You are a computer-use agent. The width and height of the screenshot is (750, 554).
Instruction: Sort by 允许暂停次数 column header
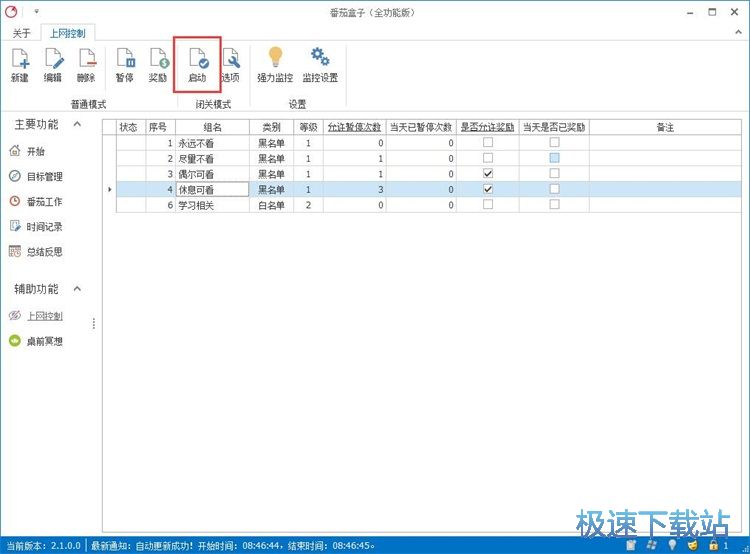point(354,127)
